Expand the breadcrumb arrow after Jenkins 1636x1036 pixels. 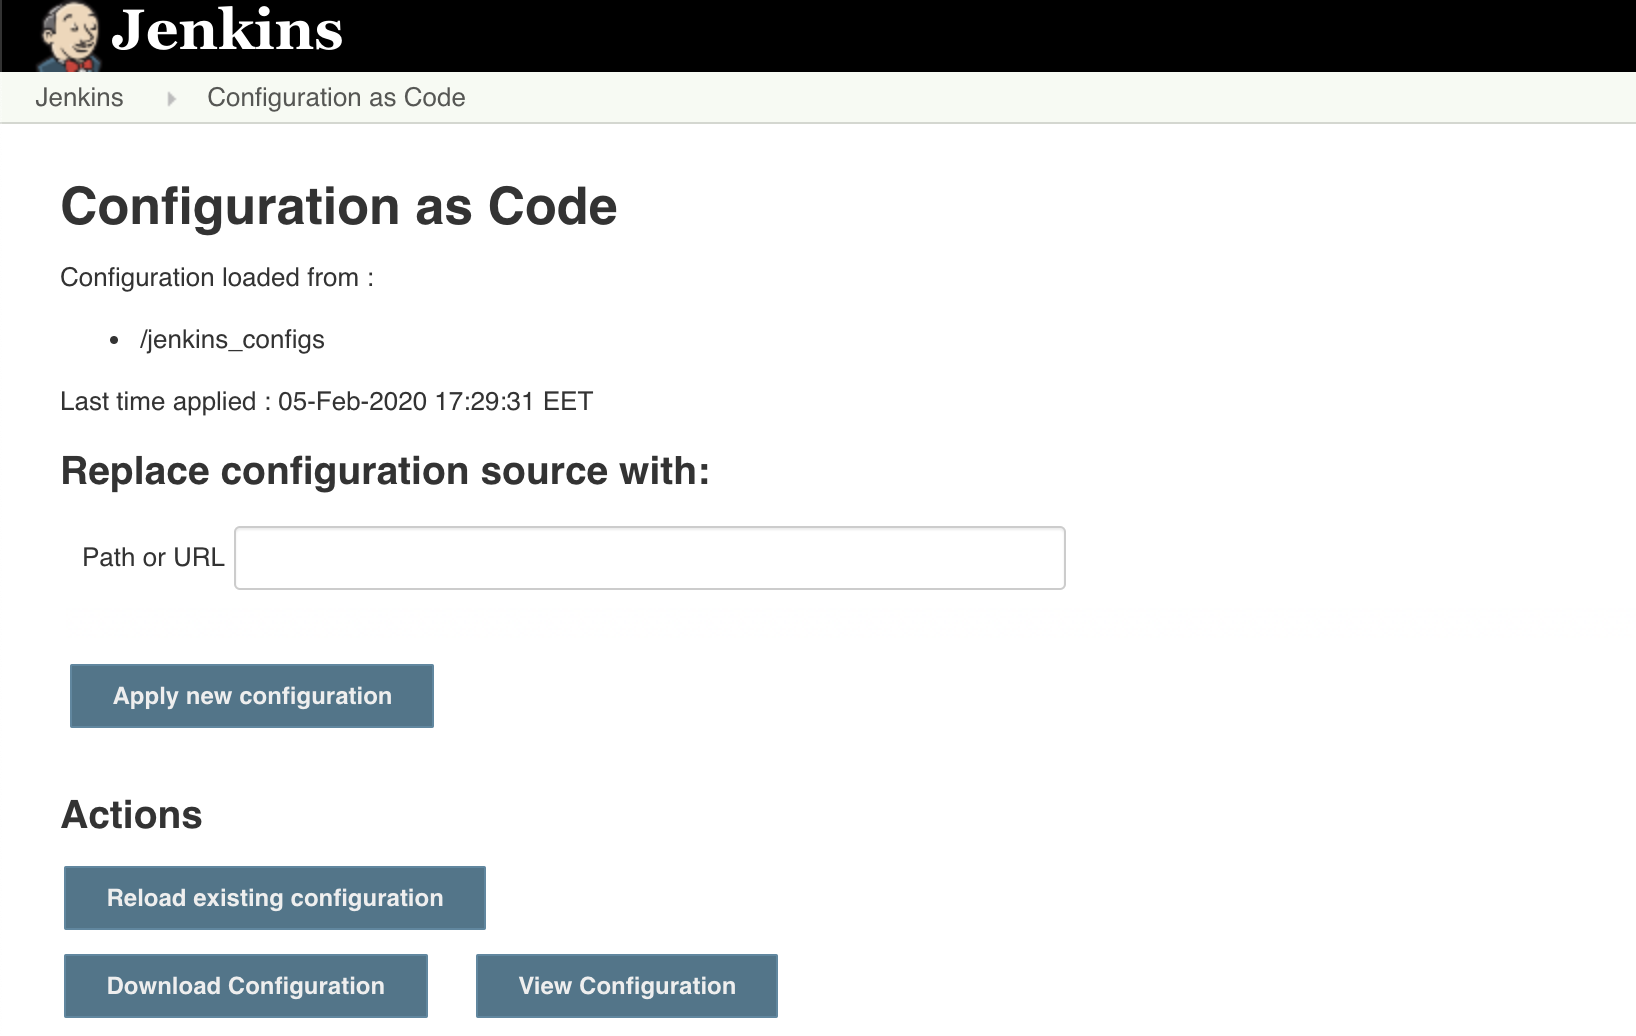pyautogui.click(x=171, y=98)
